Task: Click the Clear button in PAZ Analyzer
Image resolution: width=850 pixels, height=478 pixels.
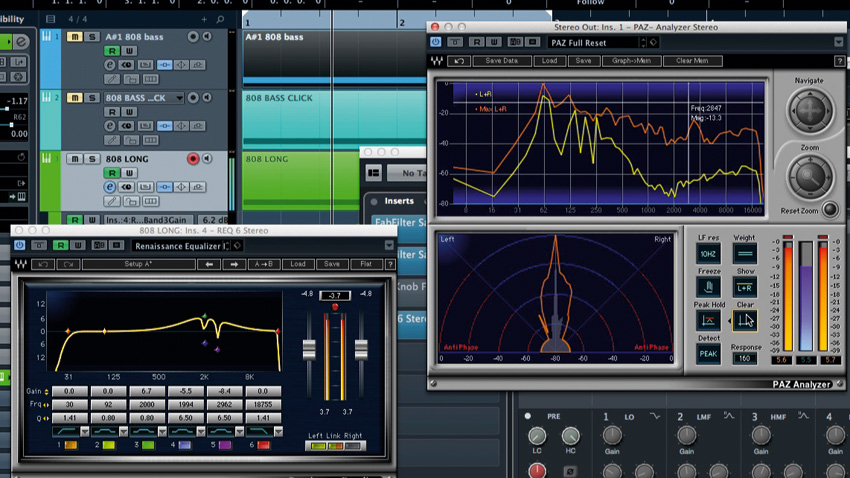Action: pyautogui.click(x=744, y=320)
